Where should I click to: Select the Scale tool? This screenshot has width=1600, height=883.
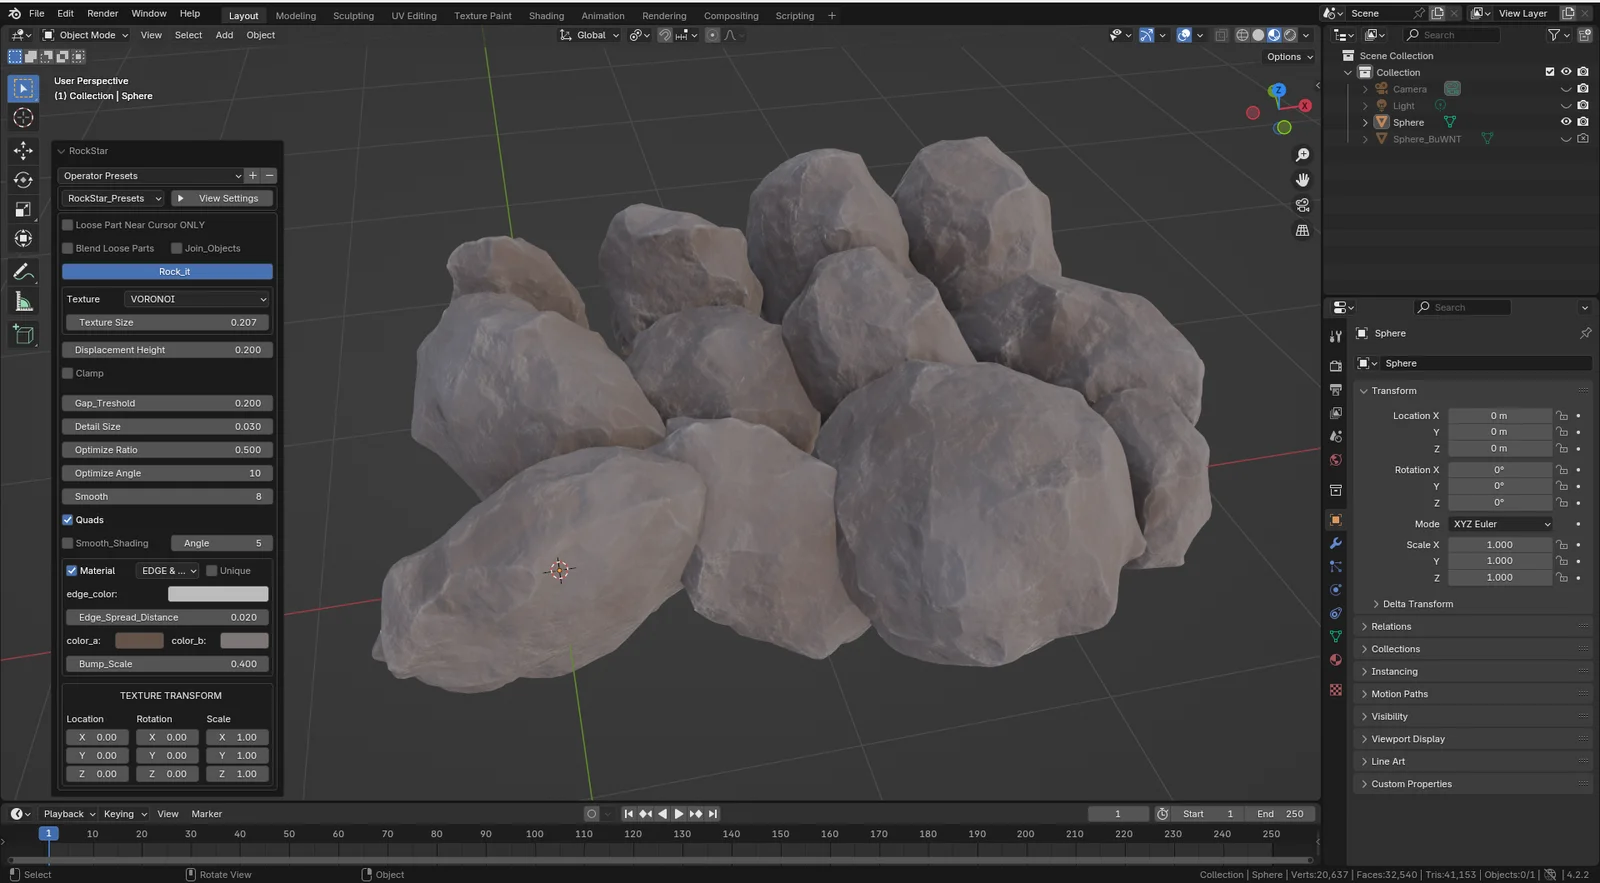click(23, 209)
